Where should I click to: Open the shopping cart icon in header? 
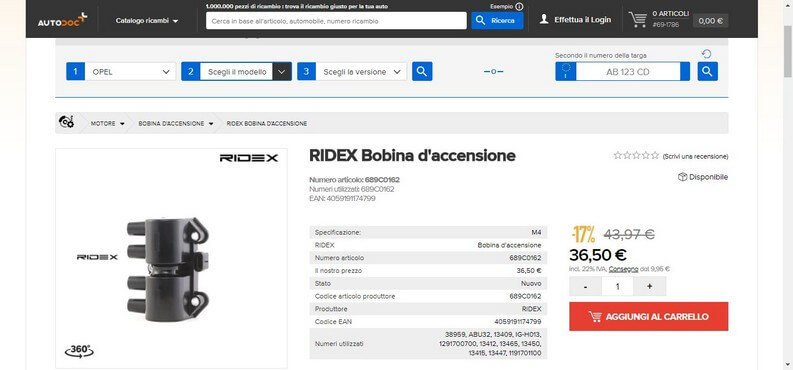[x=638, y=19]
